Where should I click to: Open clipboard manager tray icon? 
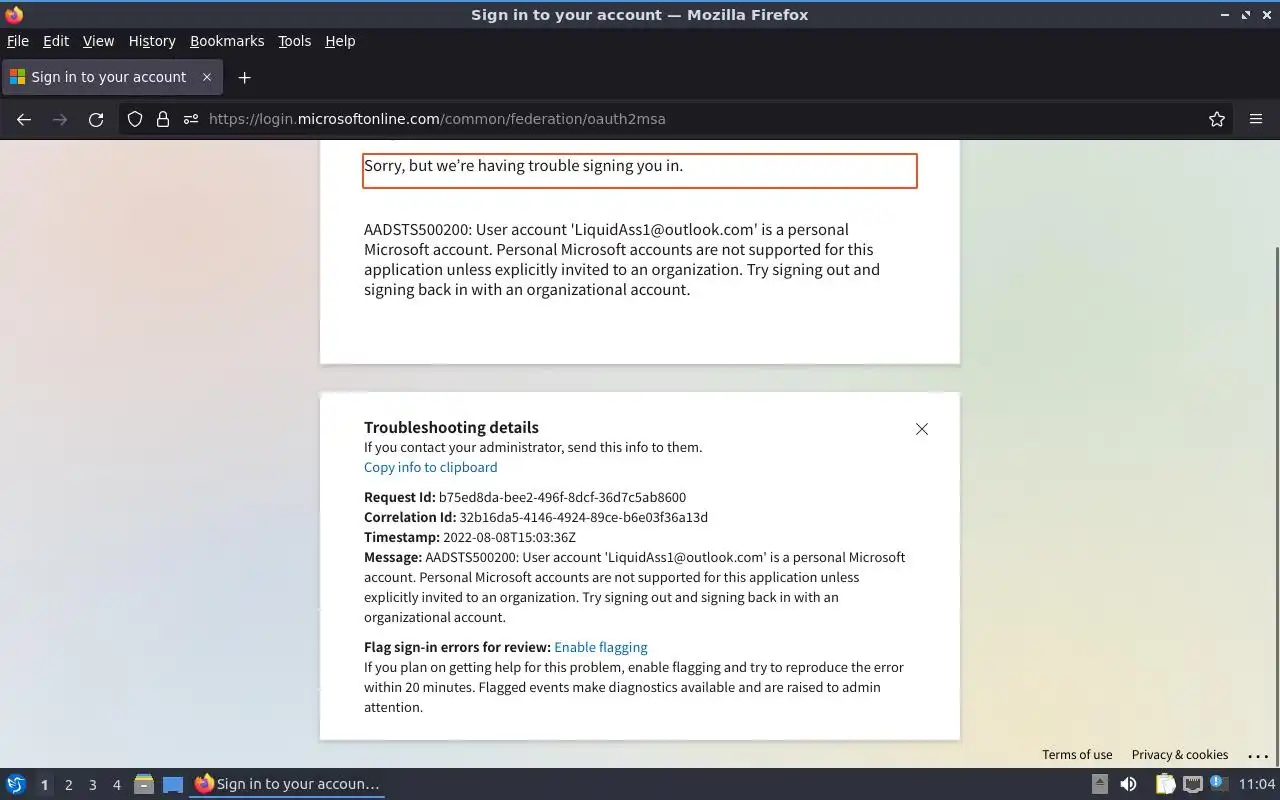(1165, 784)
